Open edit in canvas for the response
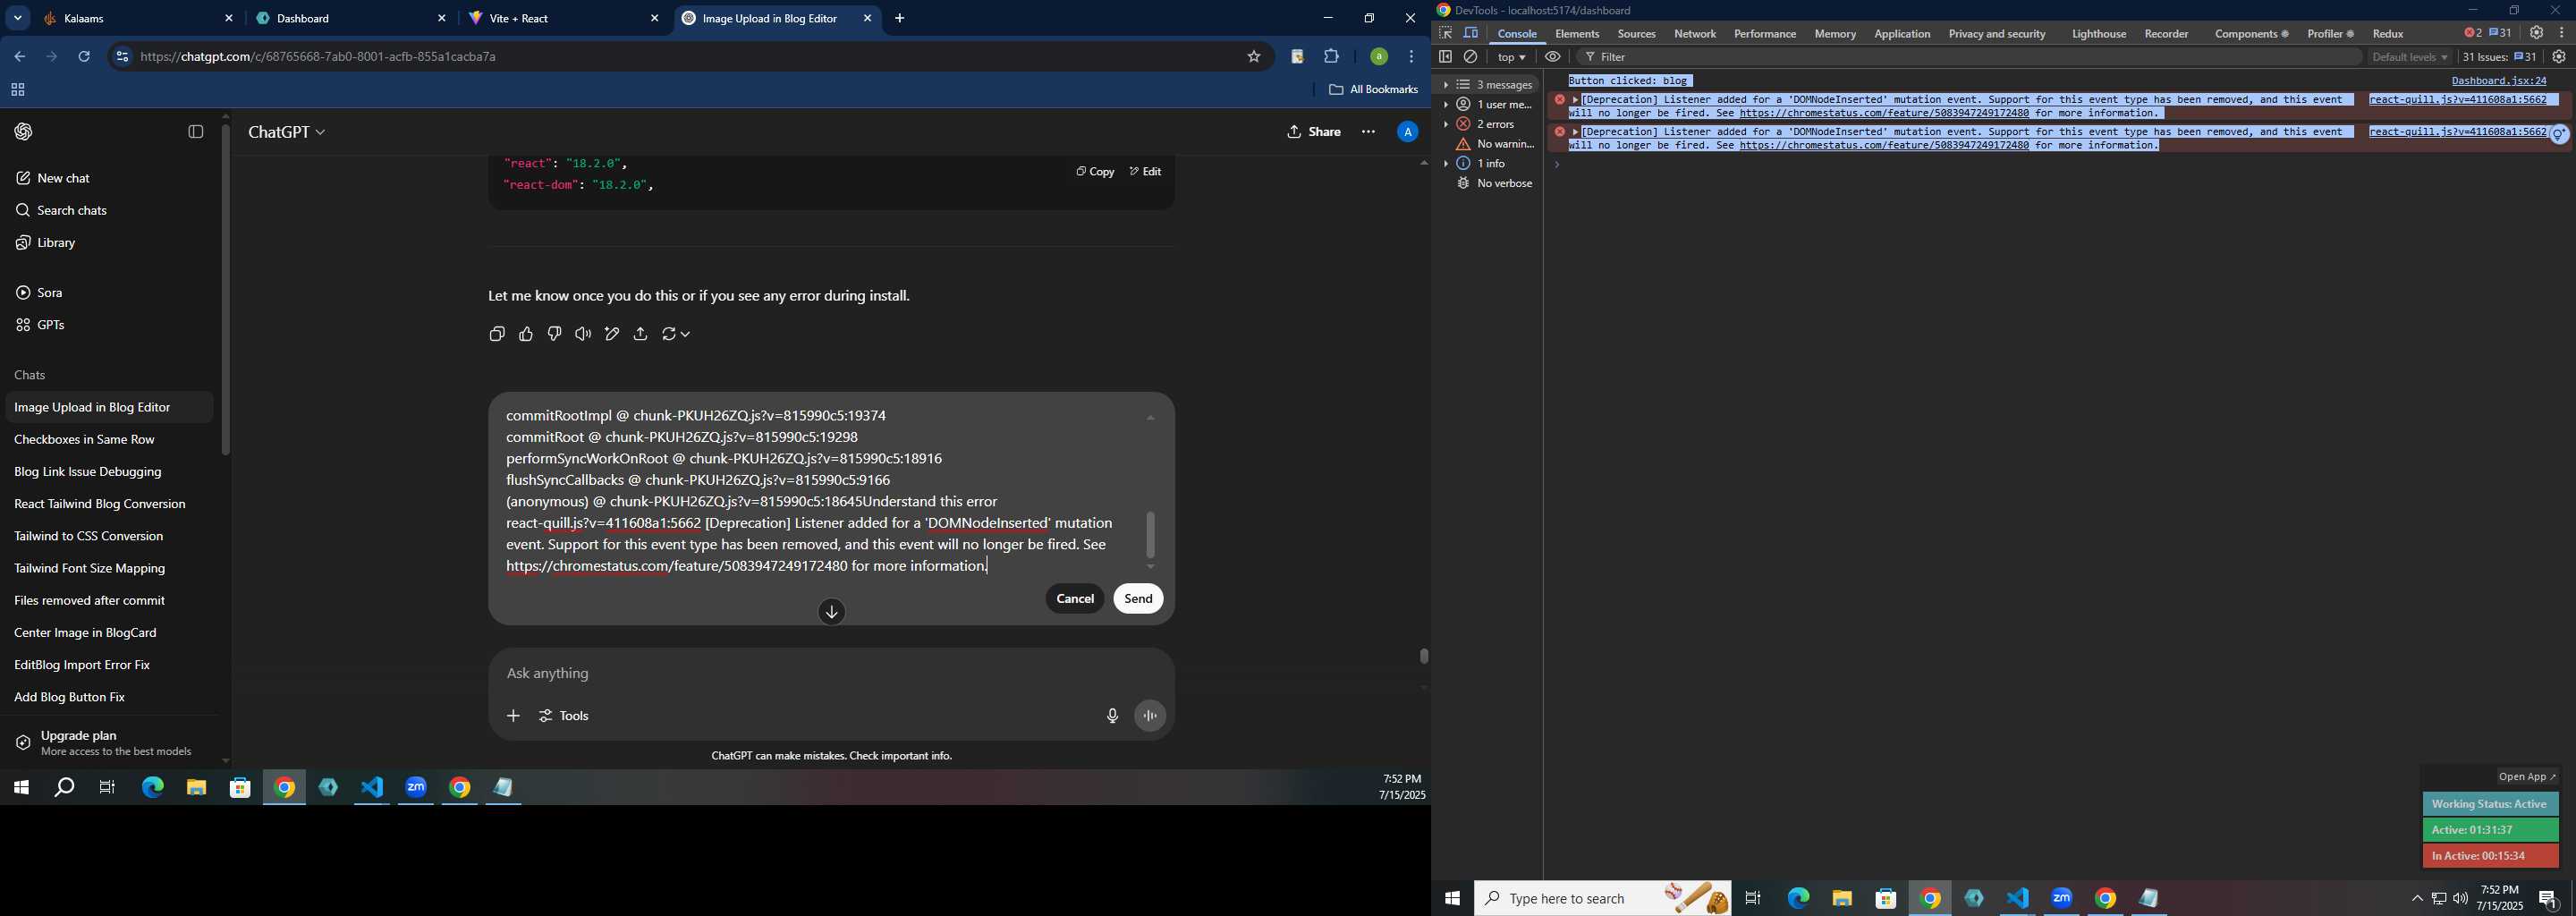This screenshot has height=916, width=2576. point(612,334)
